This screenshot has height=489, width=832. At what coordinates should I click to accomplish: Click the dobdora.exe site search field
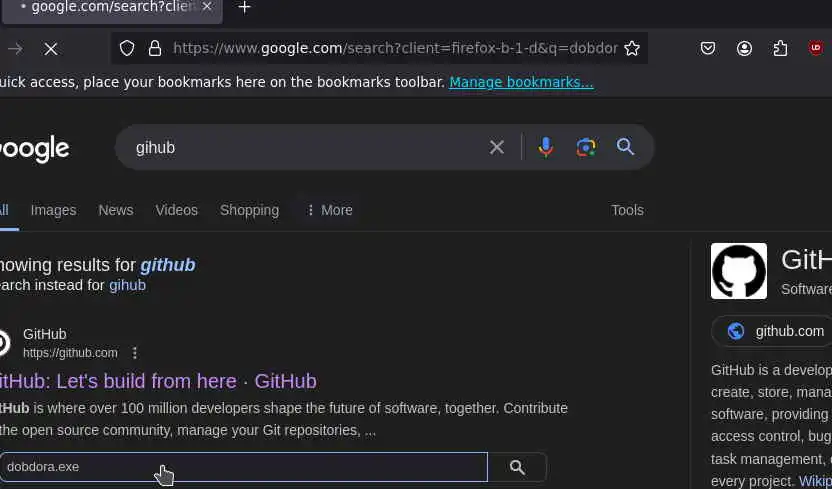click(x=244, y=467)
